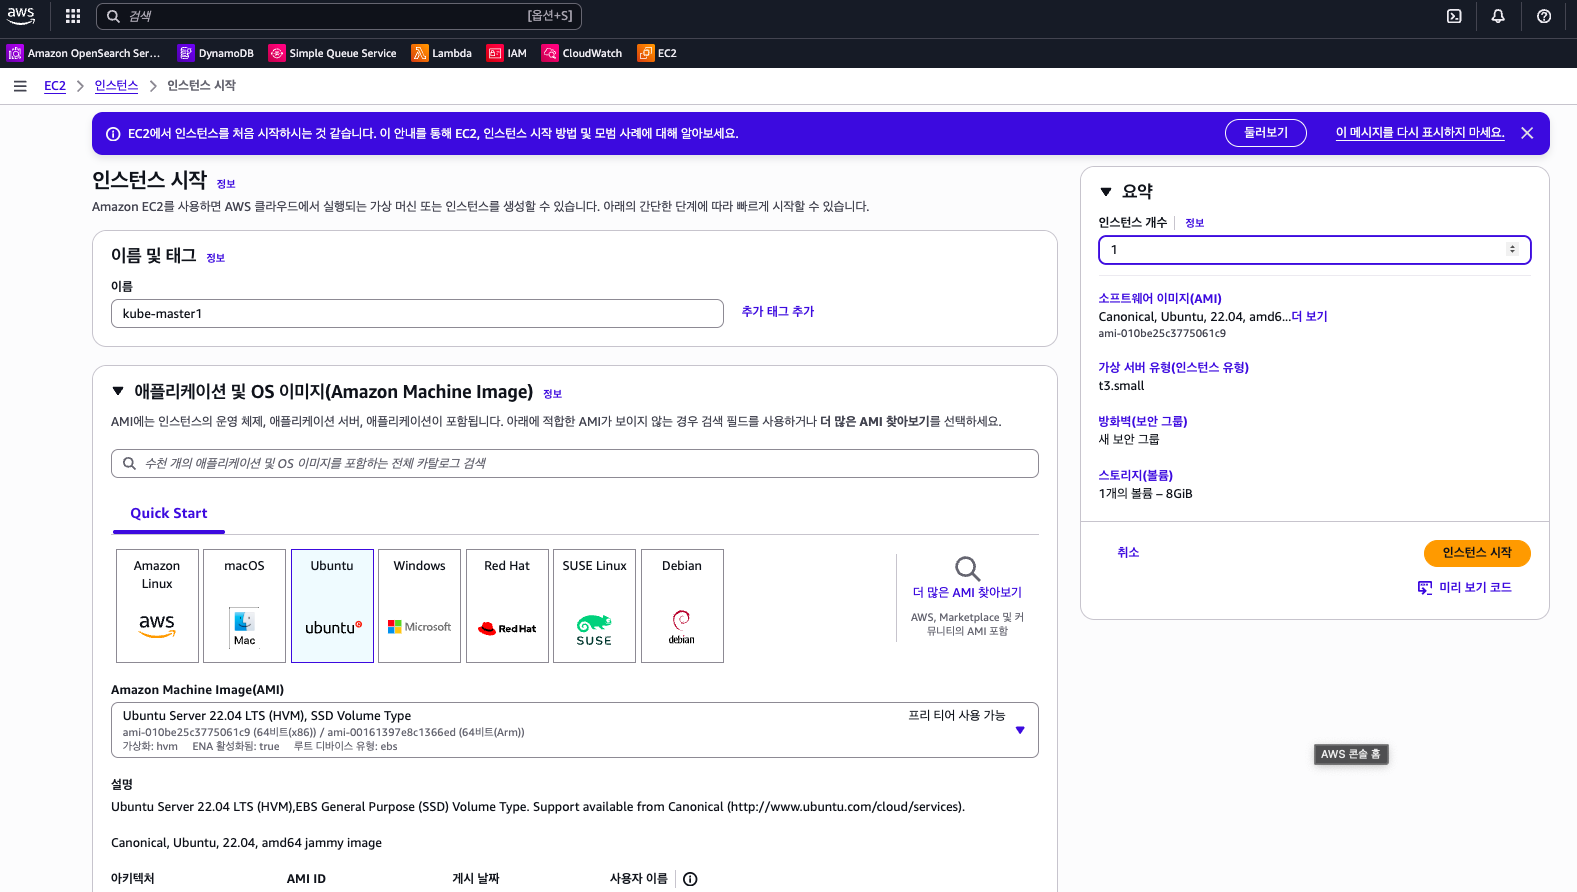Open the 소프트웨어 이미지(AMI) summary link
The image size is (1577, 892).
tap(1160, 299)
